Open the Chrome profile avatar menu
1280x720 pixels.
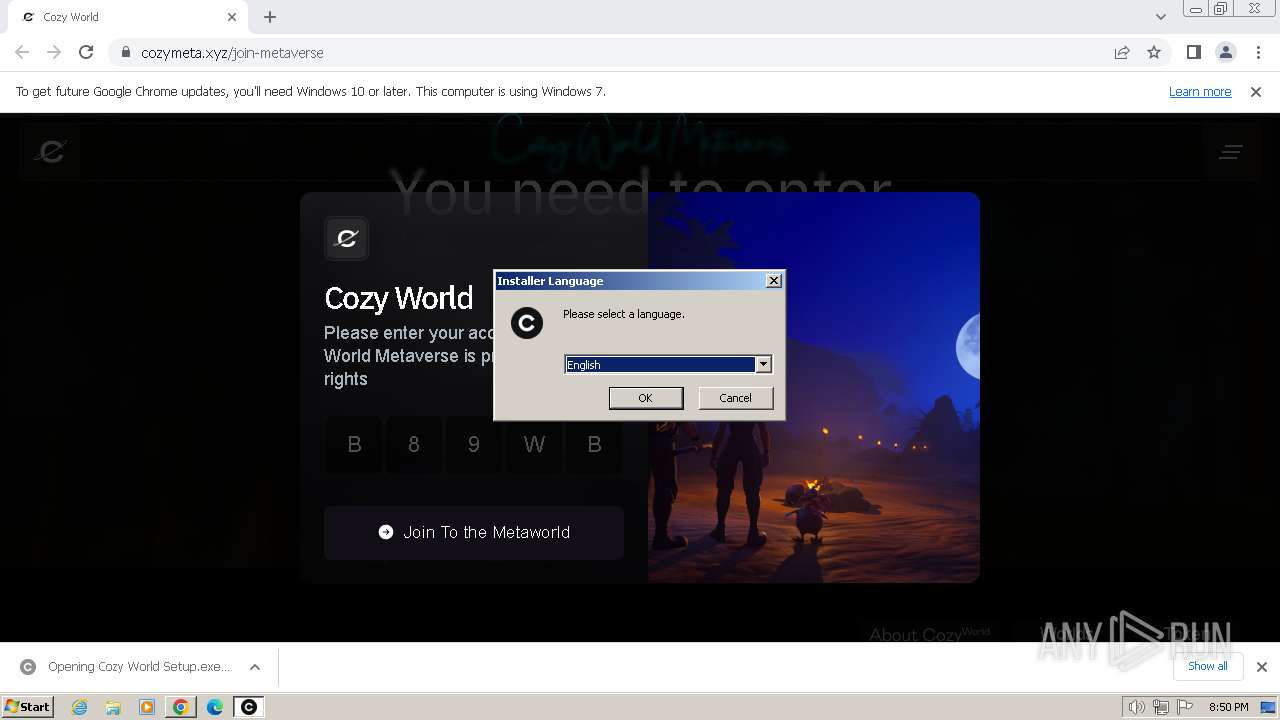[1225, 52]
